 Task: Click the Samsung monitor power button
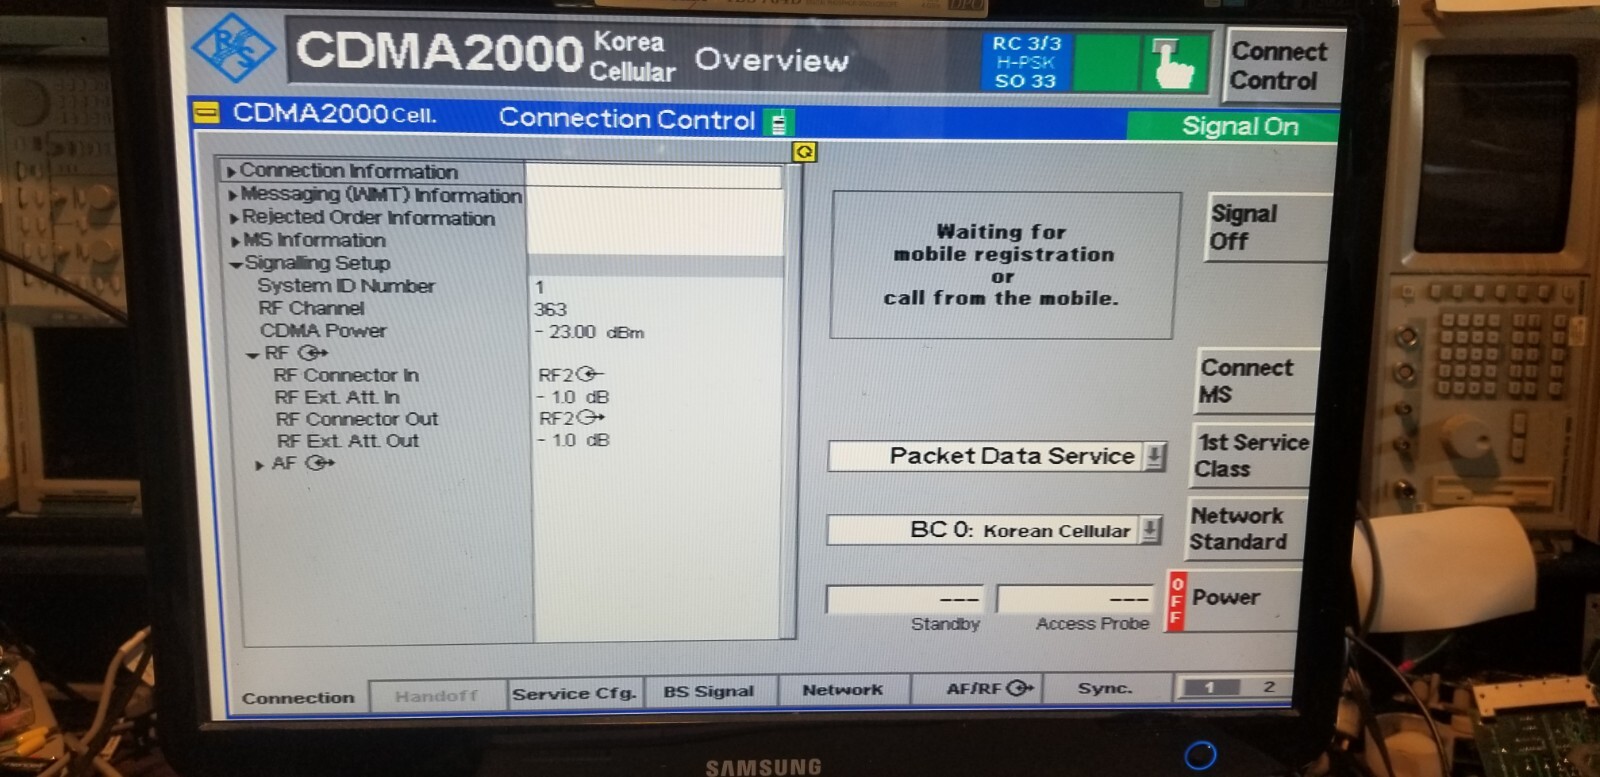[x=1200, y=754]
